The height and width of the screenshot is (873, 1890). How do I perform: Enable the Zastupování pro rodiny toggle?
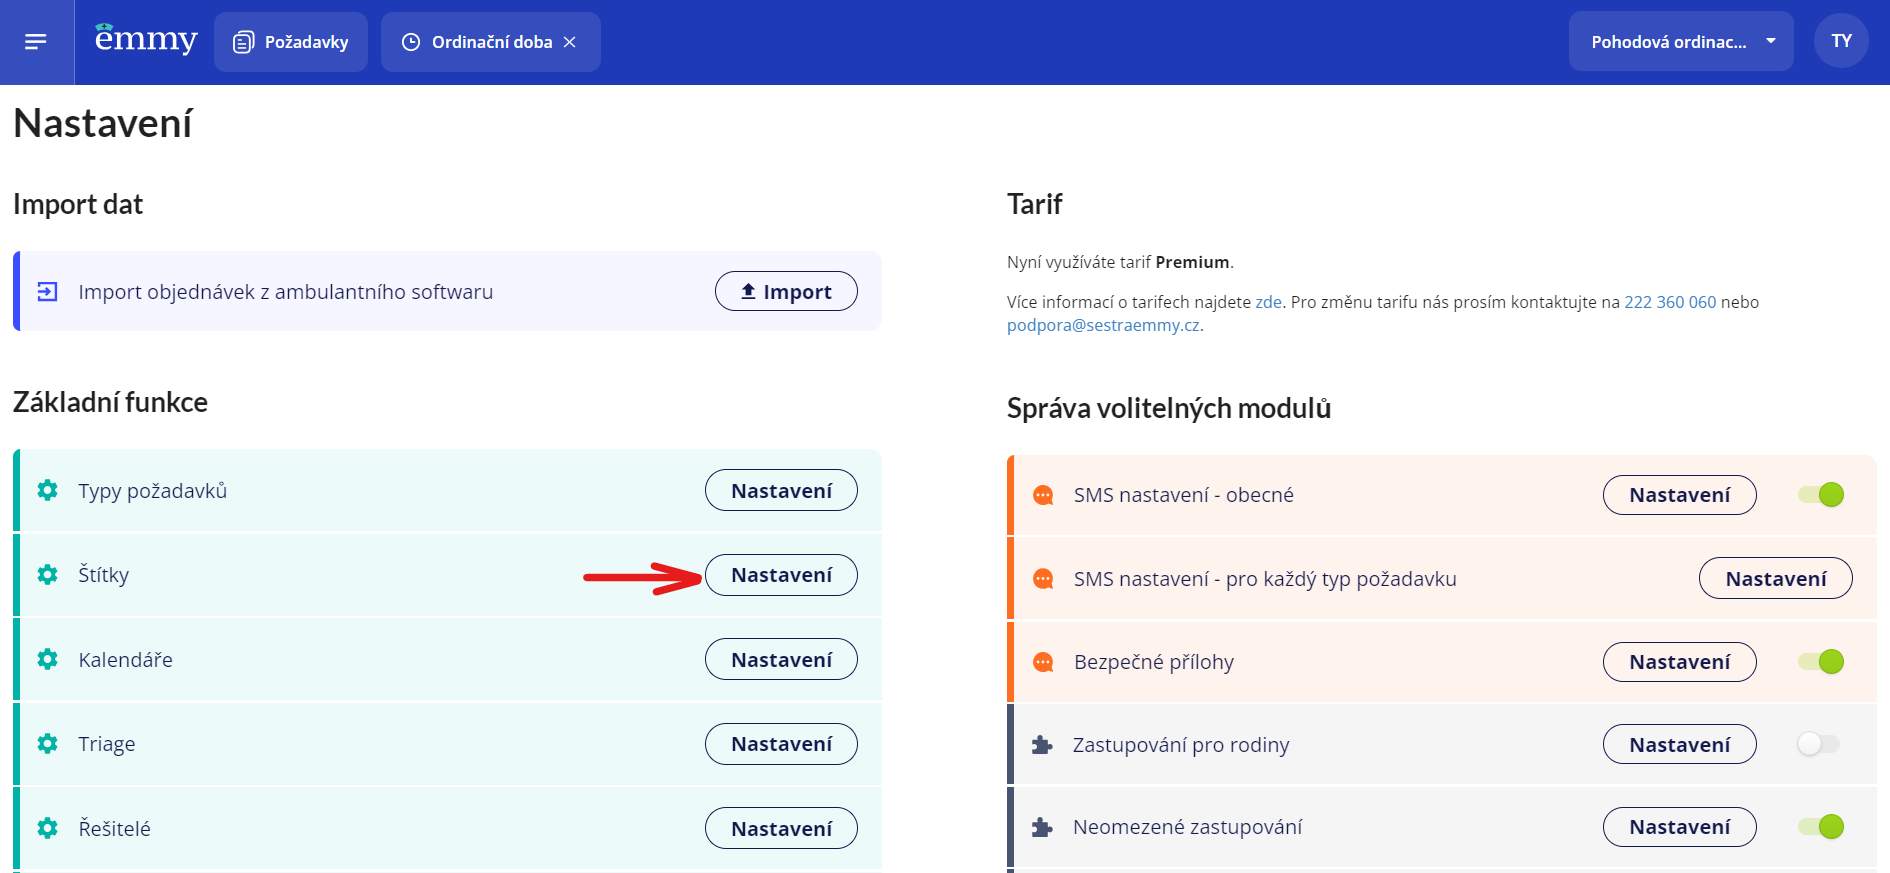click(x=1819, y=744)
